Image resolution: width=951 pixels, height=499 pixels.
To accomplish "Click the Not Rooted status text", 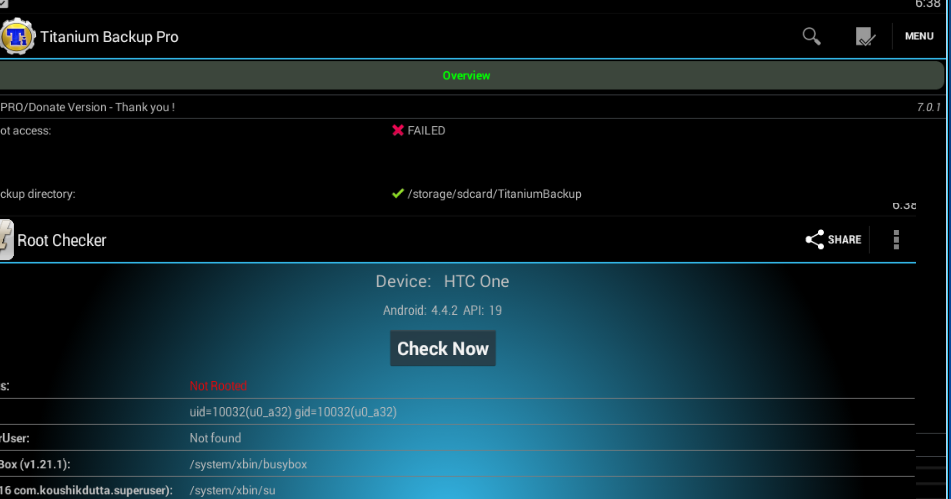I will [218, 386].
